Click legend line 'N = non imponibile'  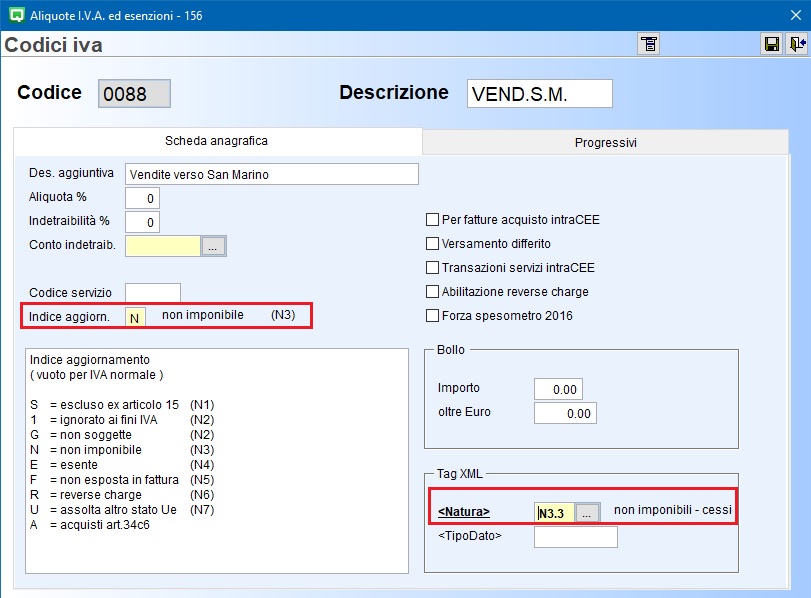point(122,450)
